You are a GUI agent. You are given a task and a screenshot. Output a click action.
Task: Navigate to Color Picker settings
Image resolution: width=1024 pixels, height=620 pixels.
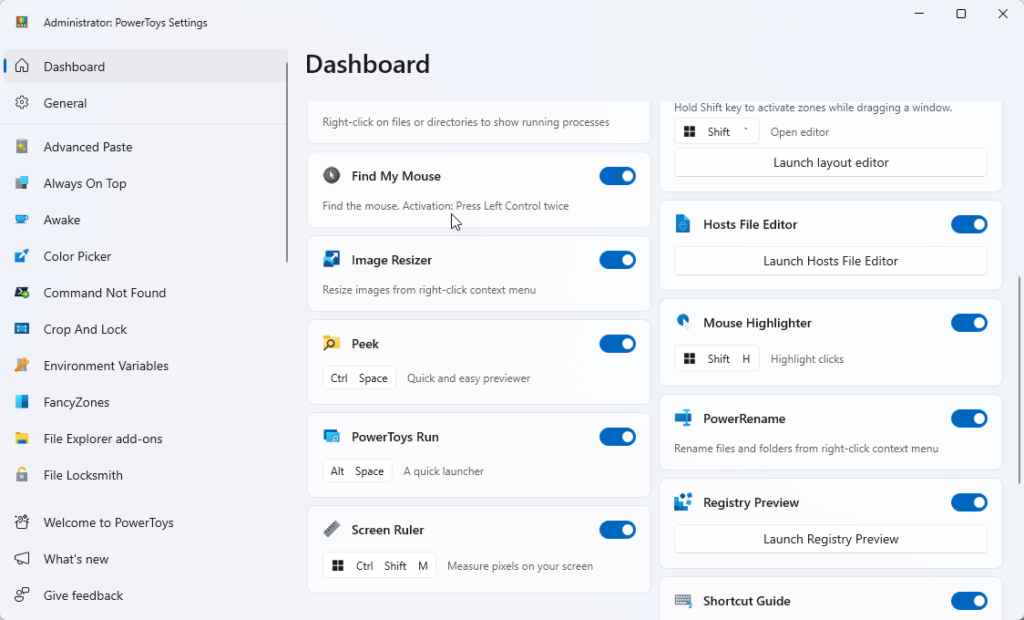click(145, 256)
